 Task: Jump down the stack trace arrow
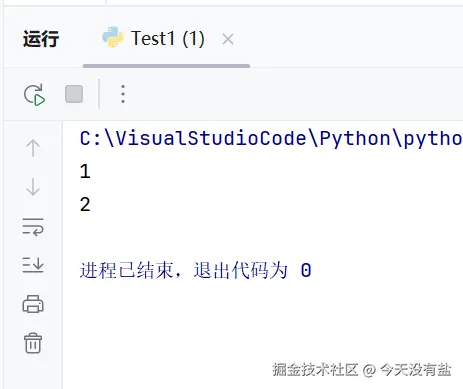coord(33,187)
